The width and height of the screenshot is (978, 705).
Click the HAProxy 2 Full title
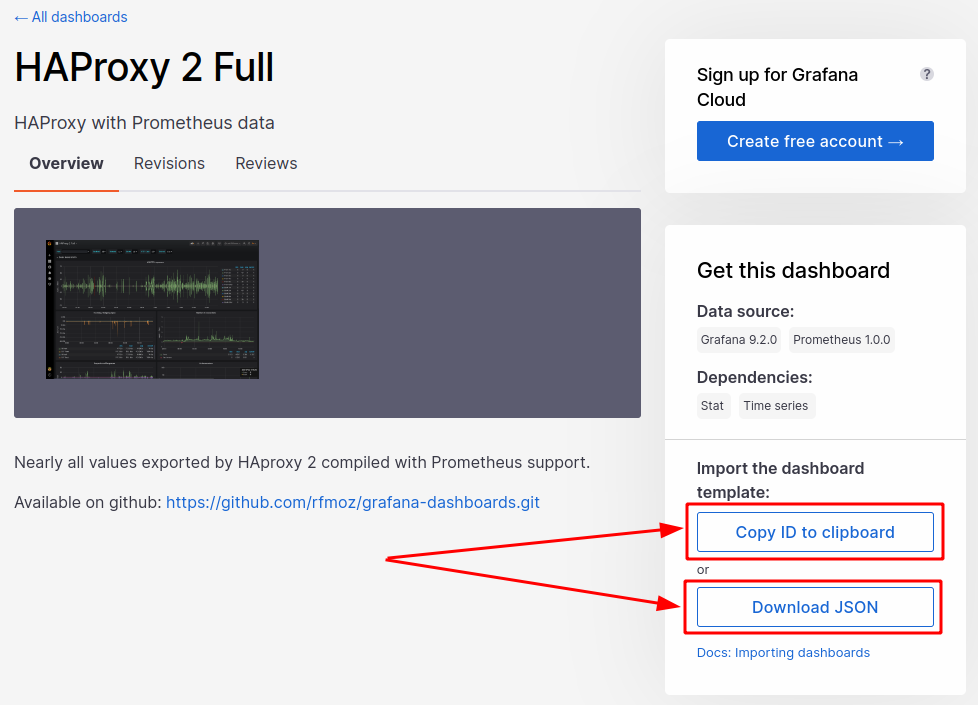click(144, 67)
